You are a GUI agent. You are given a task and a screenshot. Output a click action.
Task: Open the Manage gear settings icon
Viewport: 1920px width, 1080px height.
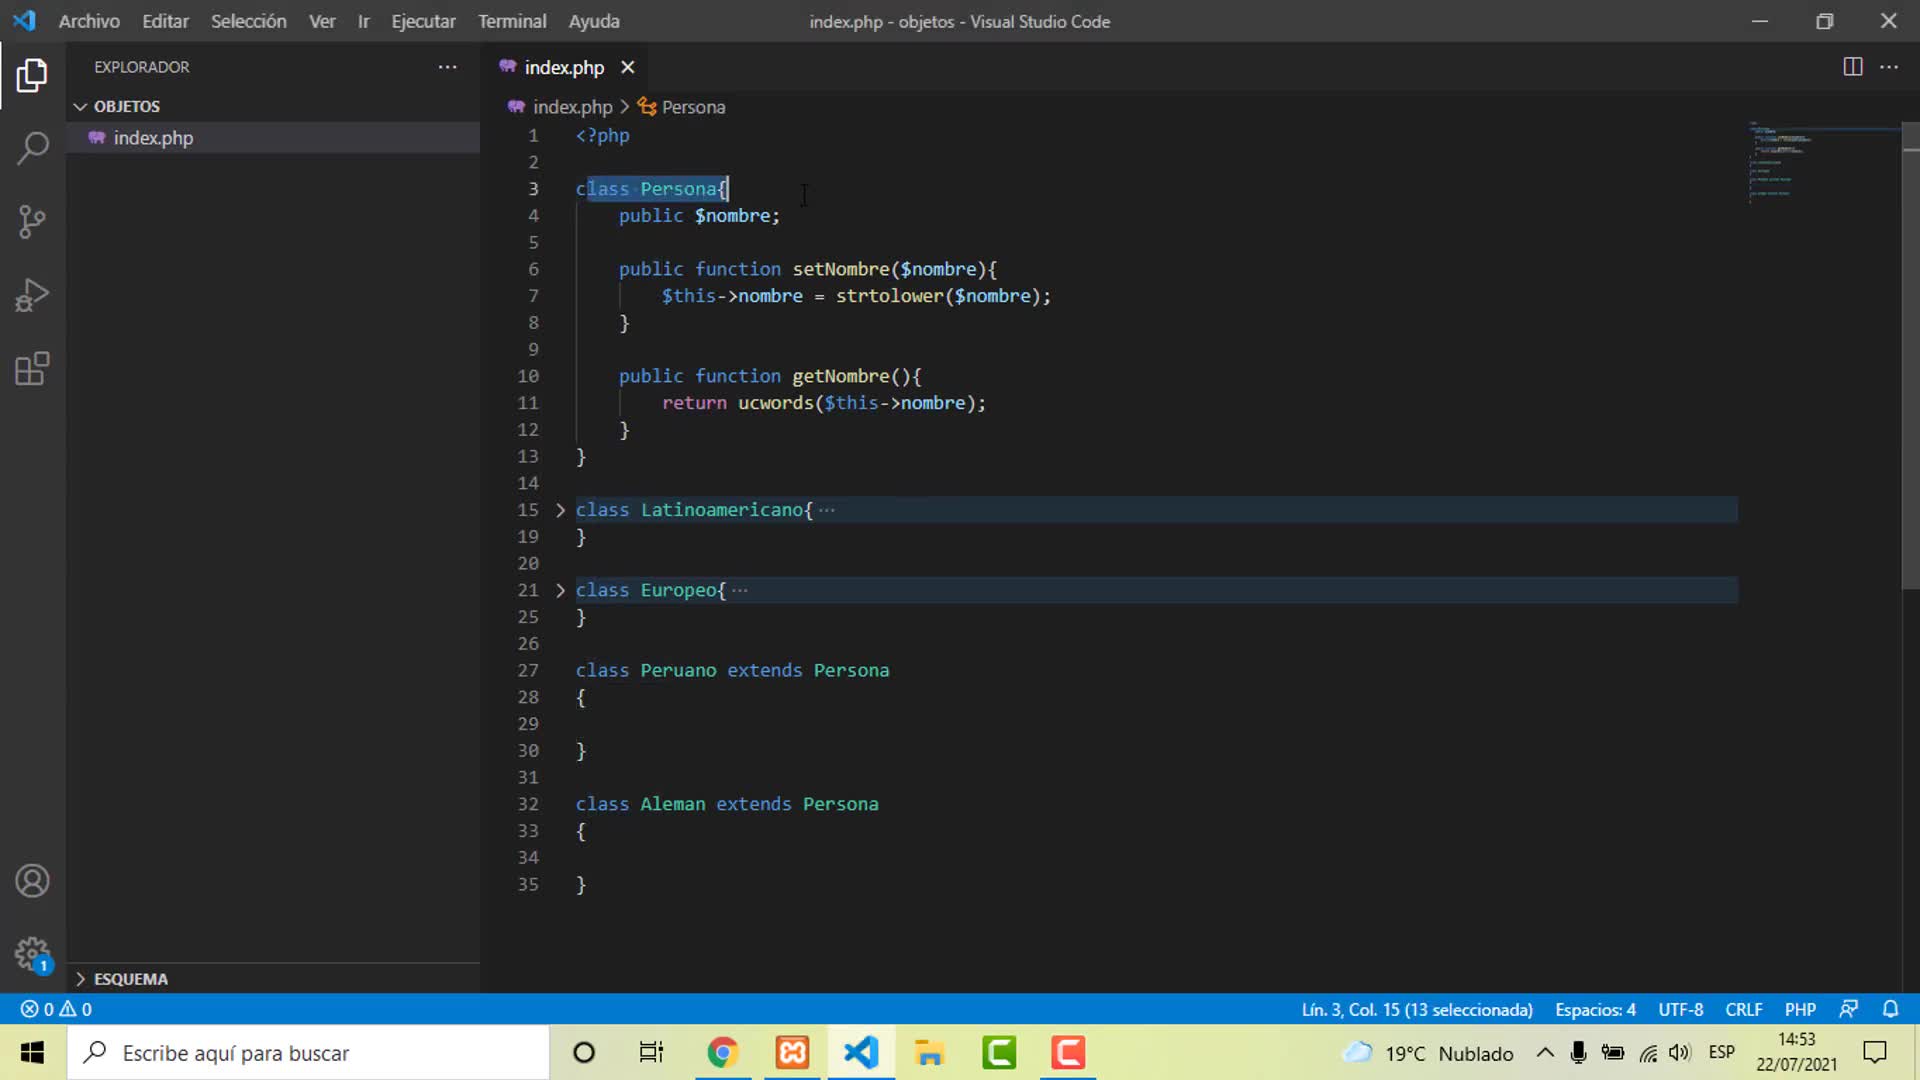pyautogui.click(x=32, y=954)
